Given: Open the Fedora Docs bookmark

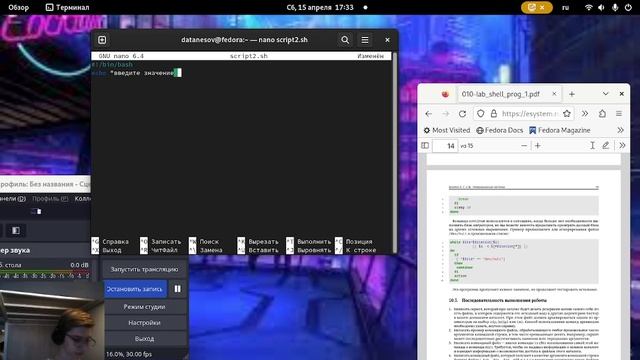Looking at the screenshot, I should pyautogui.click(x=500, y=130).
